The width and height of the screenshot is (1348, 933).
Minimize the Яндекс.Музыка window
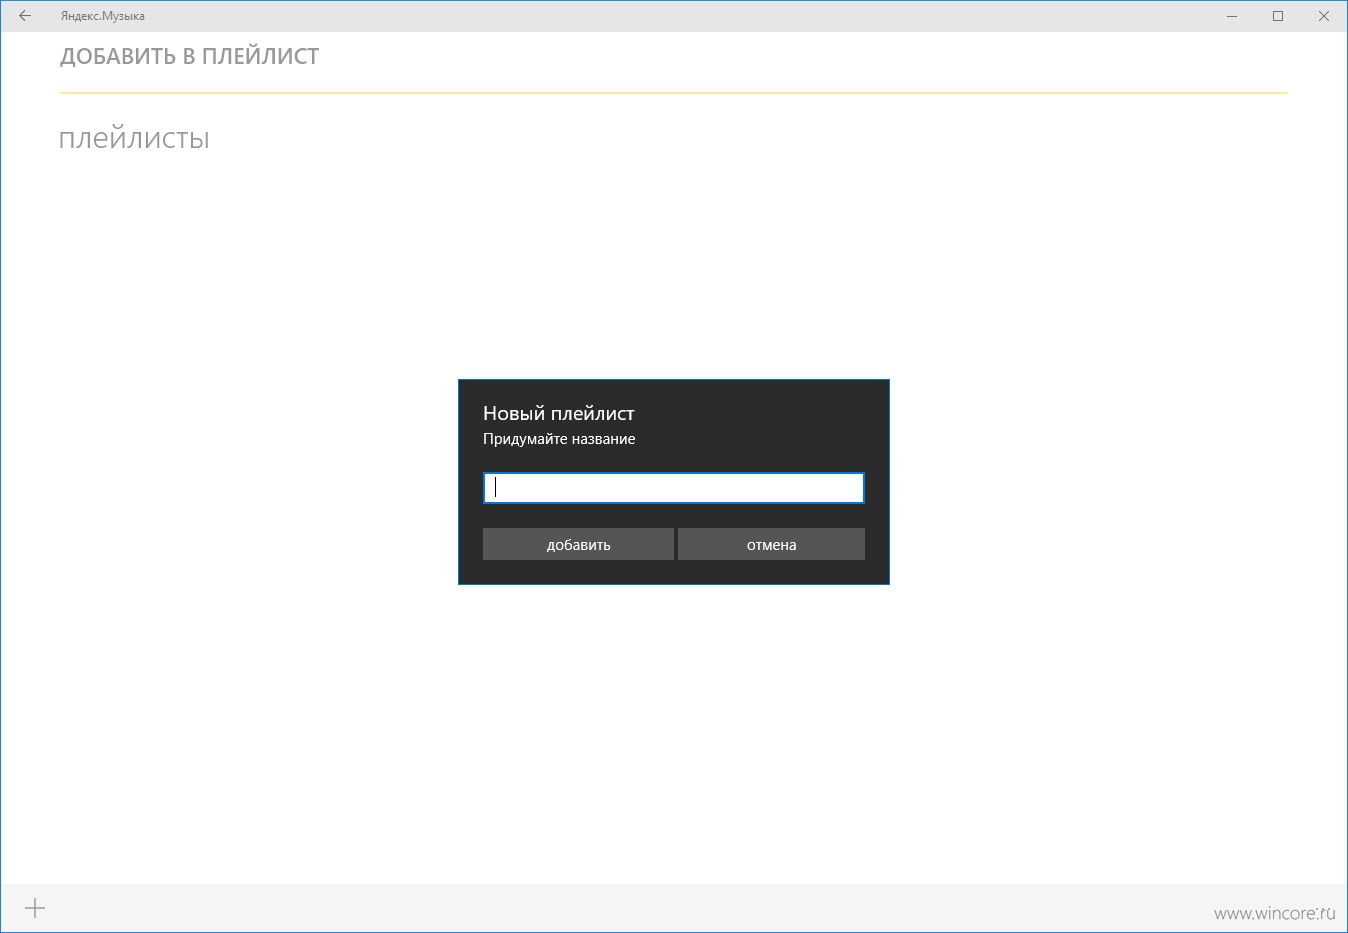click(1232, 16)
